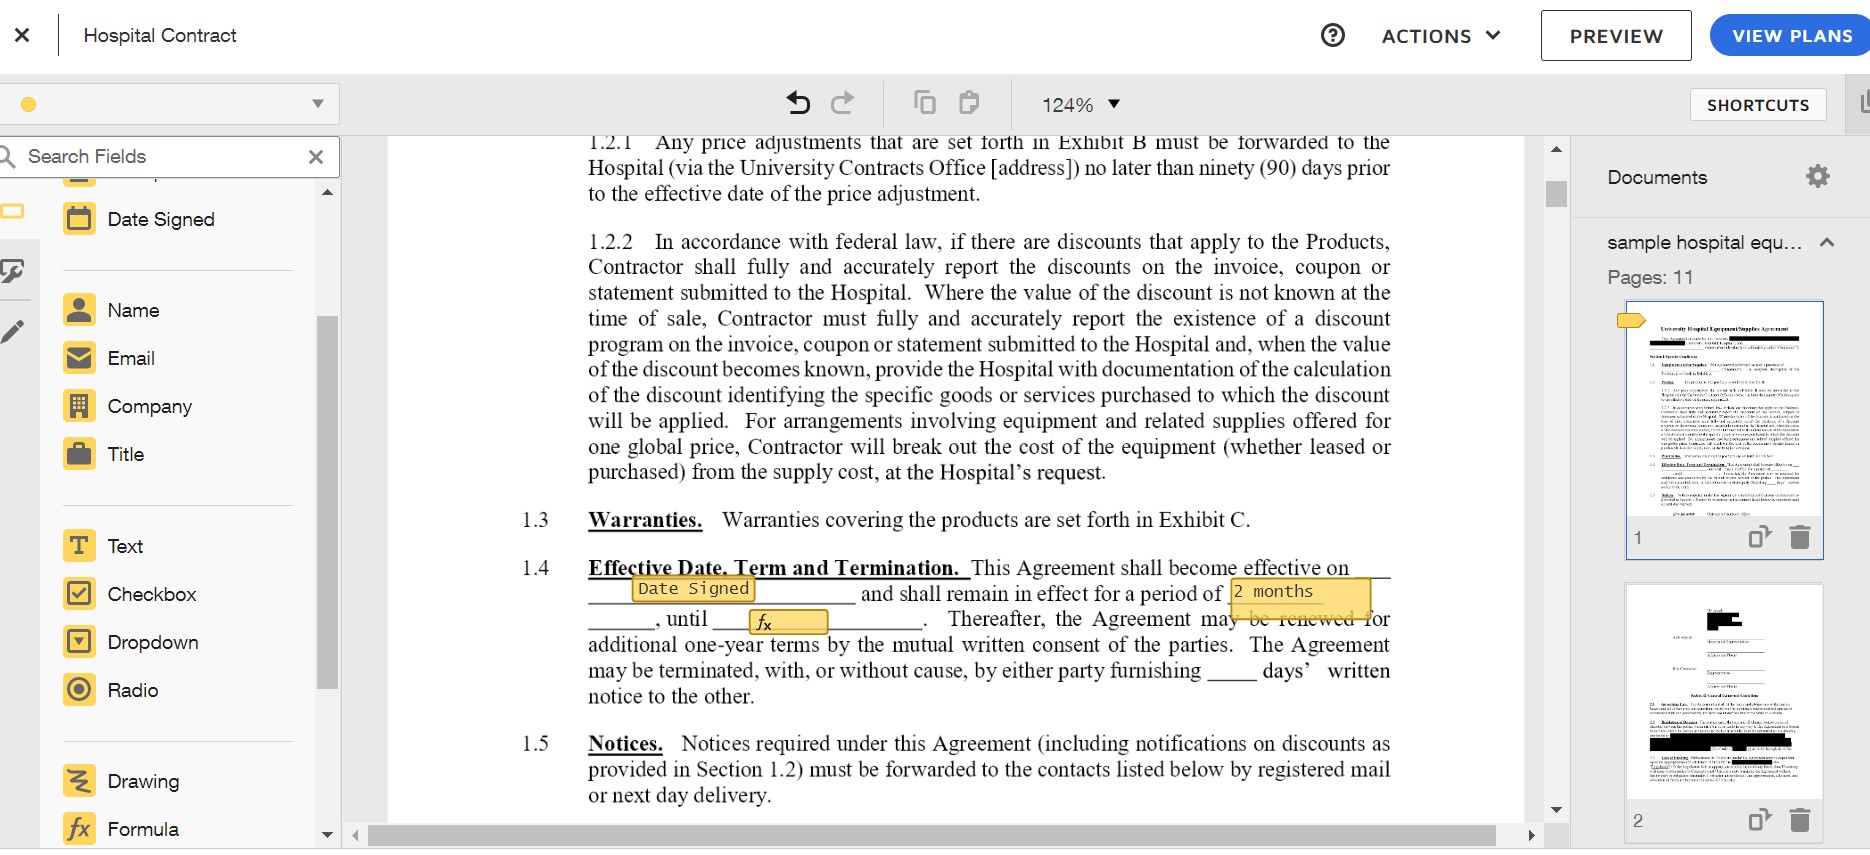The image size is (1870, 855).
Task: Click the SHORTCUTS button
Action: [x=1758, y=105]
